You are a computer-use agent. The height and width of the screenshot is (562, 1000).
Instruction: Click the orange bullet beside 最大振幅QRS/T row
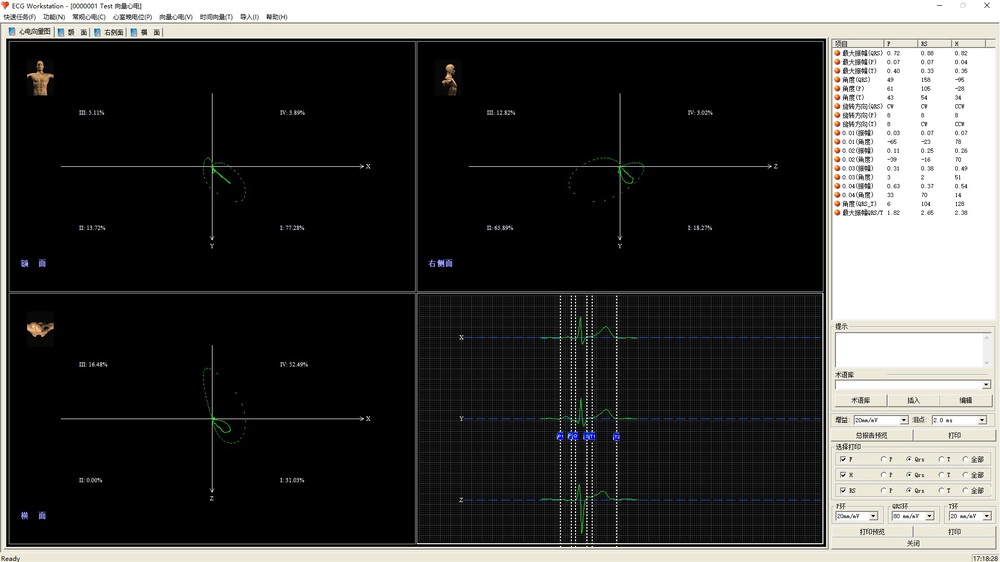pos(837,213)
